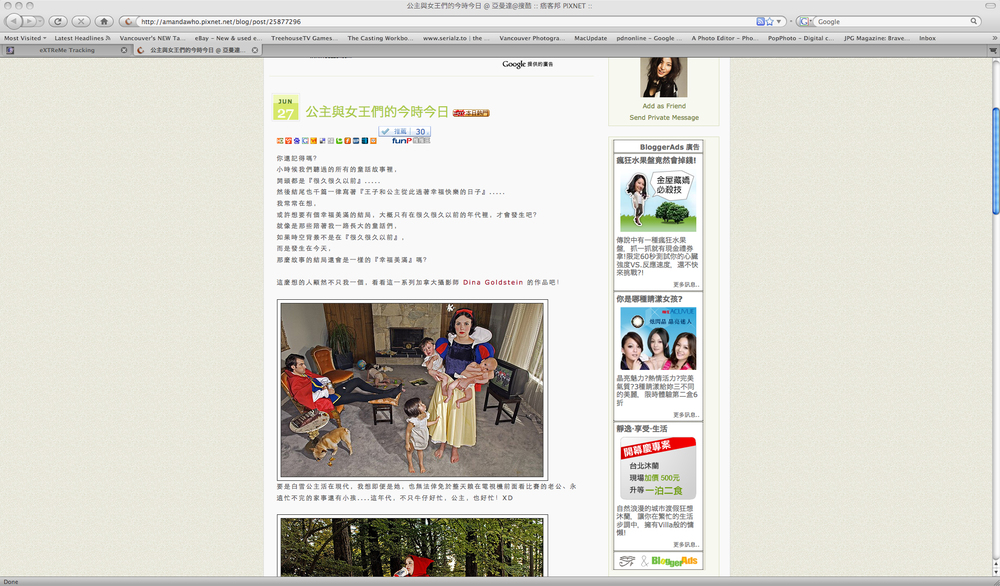
Task: Stop page loading with the X button
Action: pos(80,21)
